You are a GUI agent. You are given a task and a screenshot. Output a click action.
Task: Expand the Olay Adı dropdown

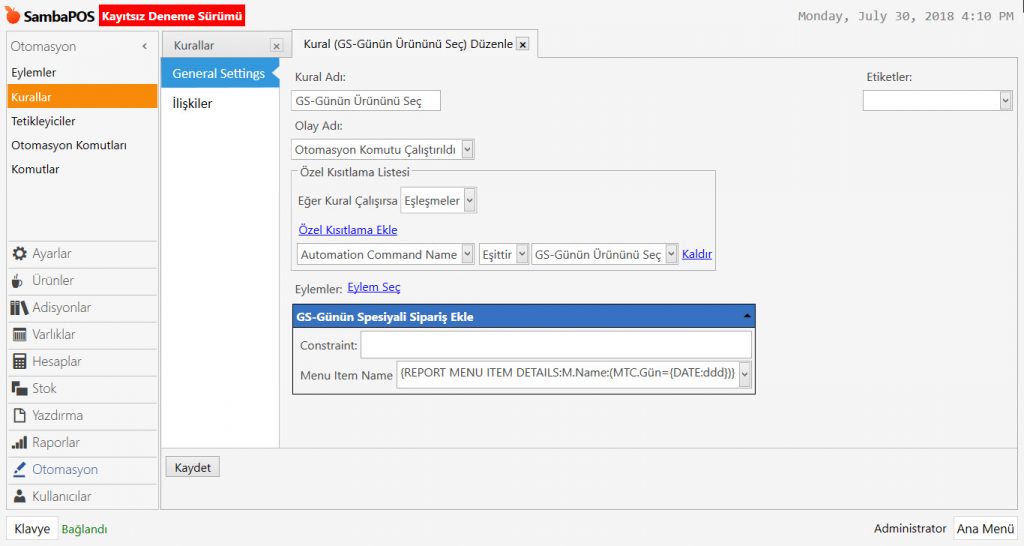468,150
